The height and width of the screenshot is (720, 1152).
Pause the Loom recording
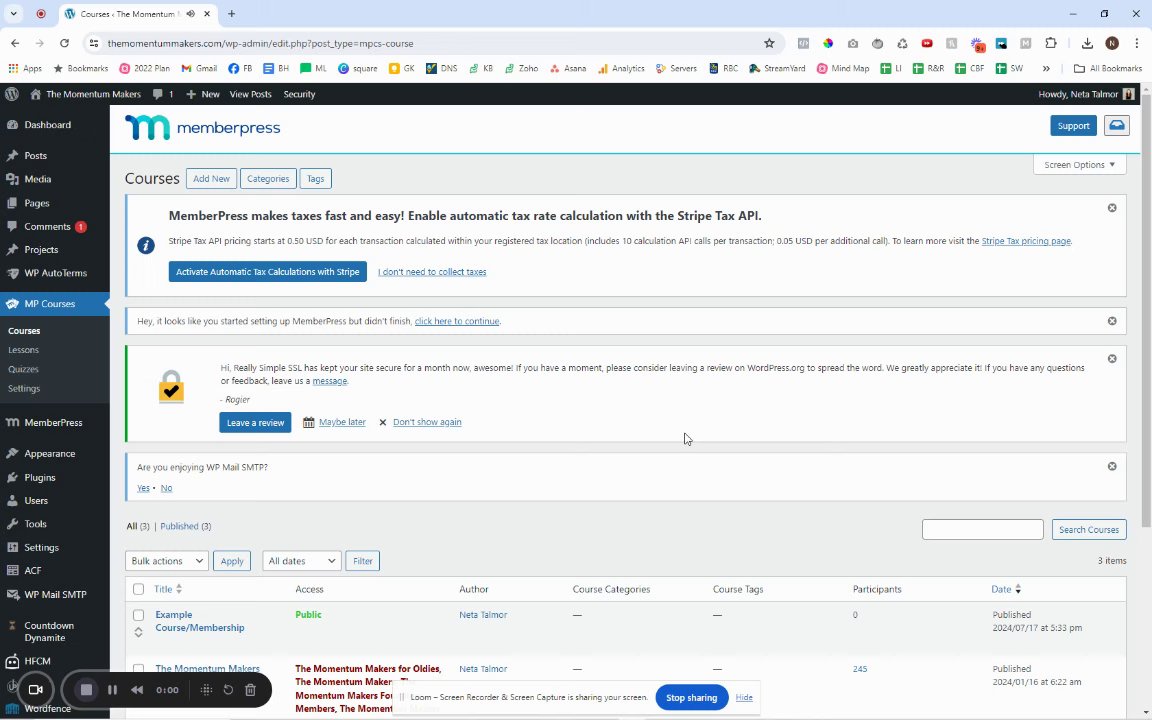click(112, 690)
